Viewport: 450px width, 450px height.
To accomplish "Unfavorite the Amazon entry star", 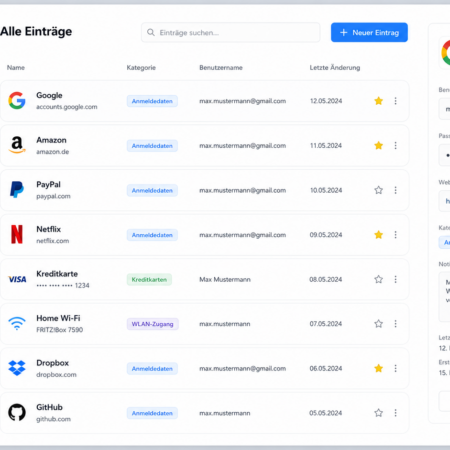I will (x=378, y=145).
